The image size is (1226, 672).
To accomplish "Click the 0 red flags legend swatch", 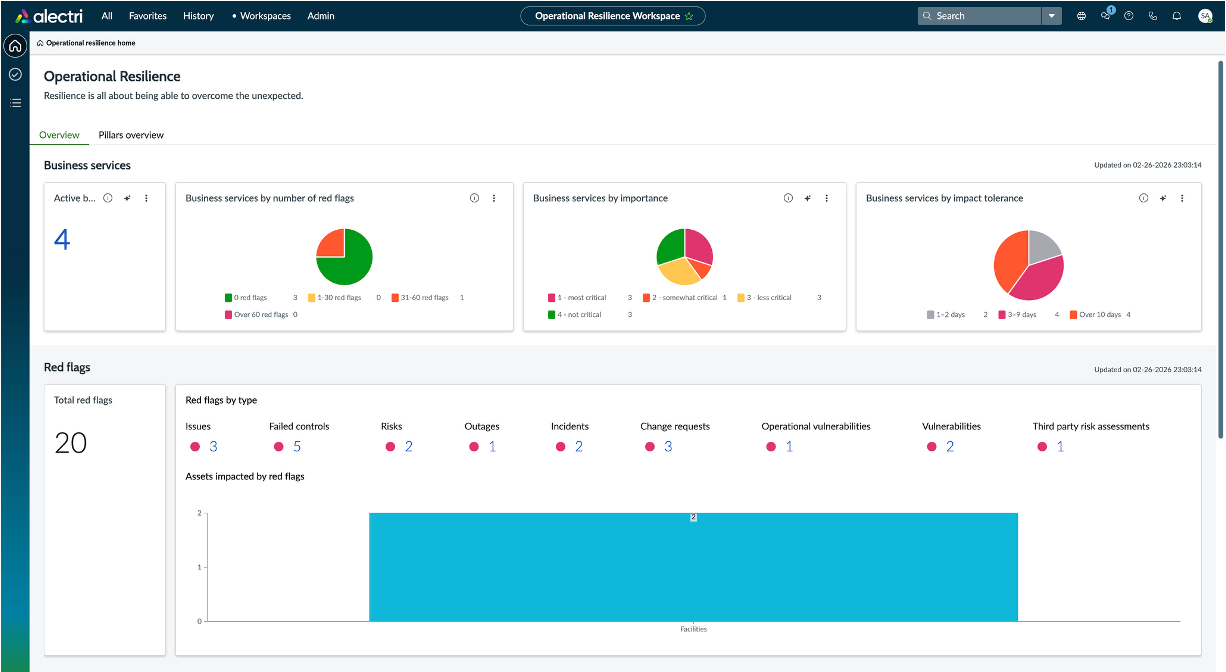I will pyautogui.click(x=229, y=298).
